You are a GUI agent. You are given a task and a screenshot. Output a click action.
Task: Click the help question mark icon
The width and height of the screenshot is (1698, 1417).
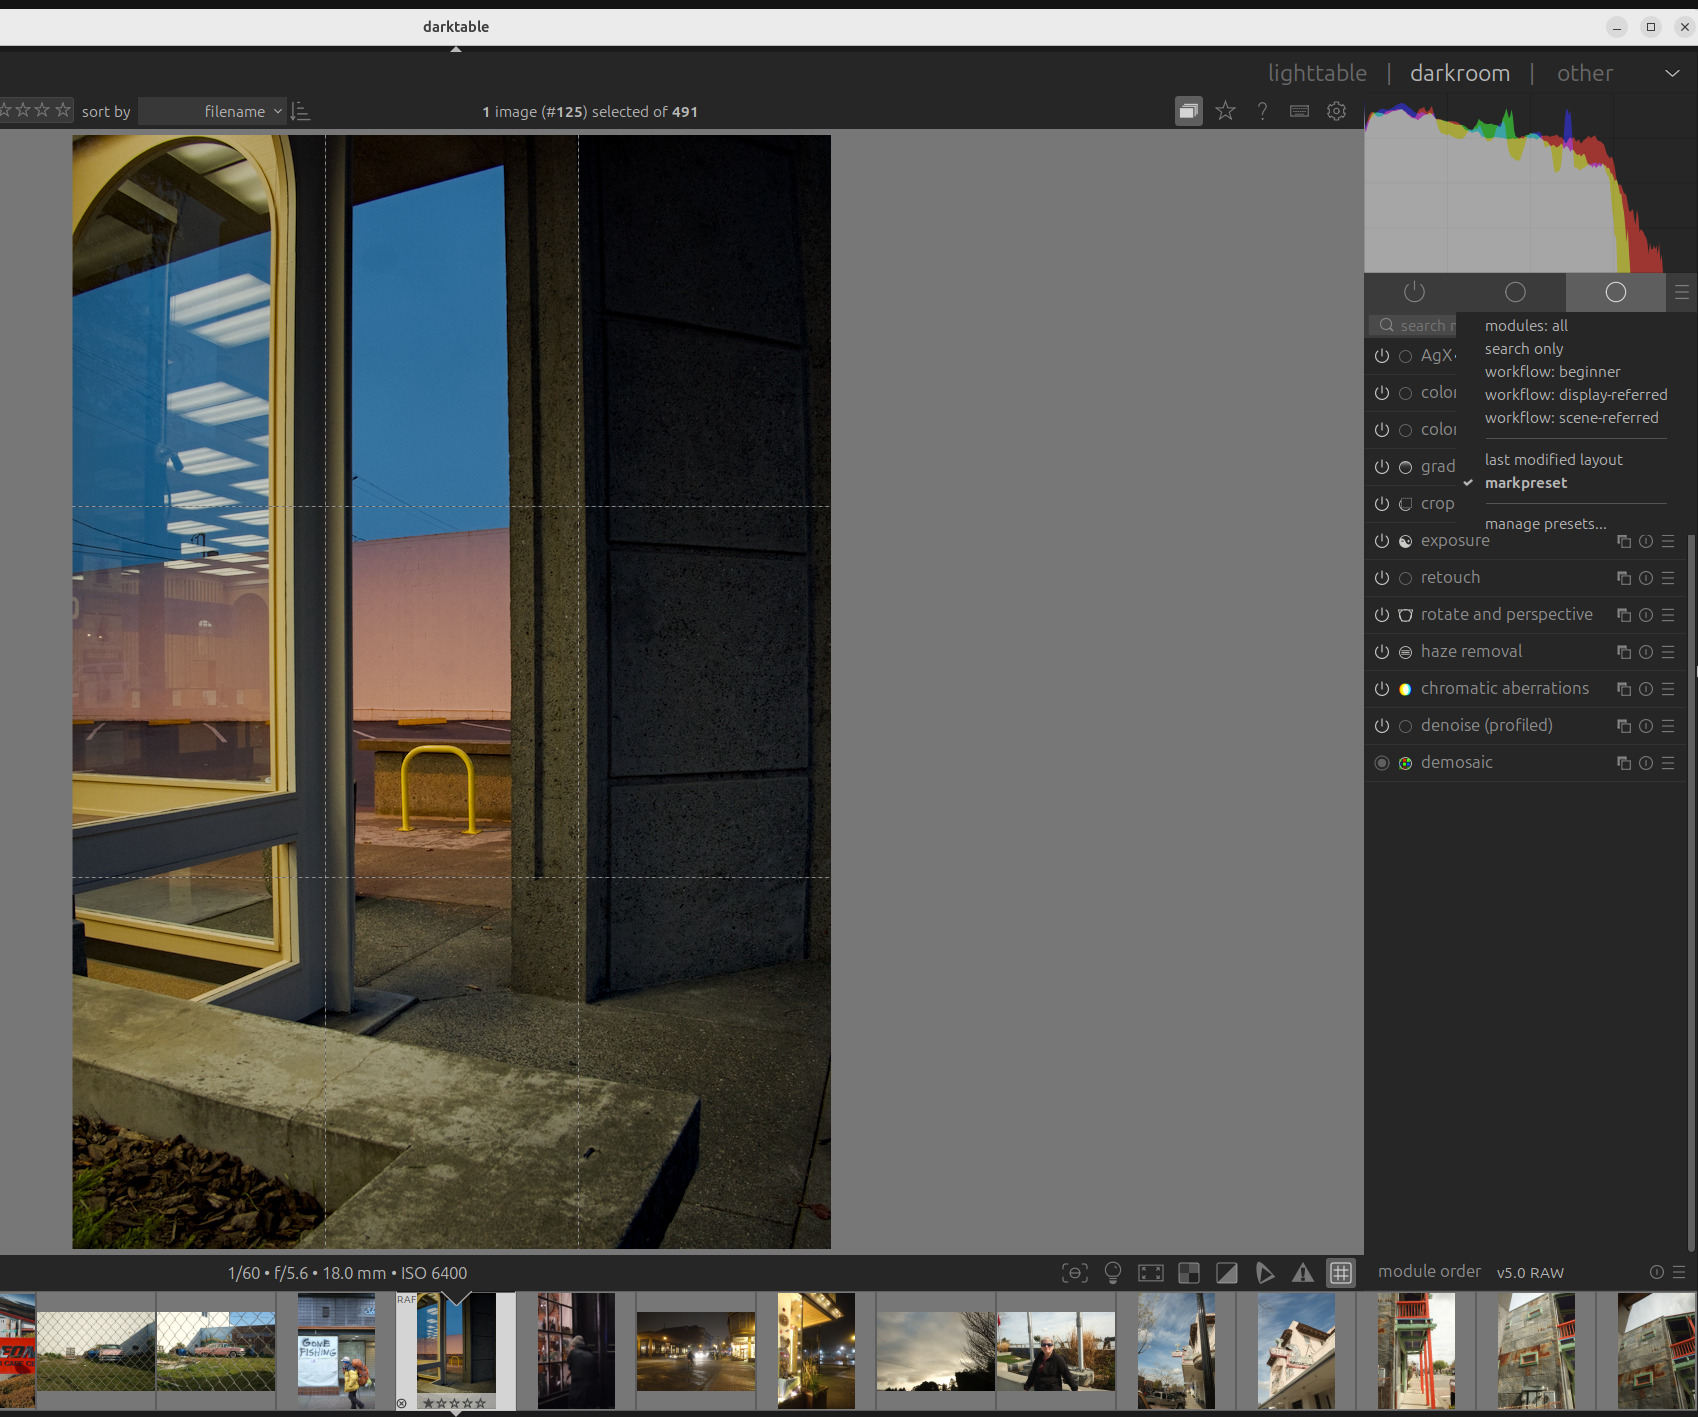pyautogui.click(x=1263, y=111)
